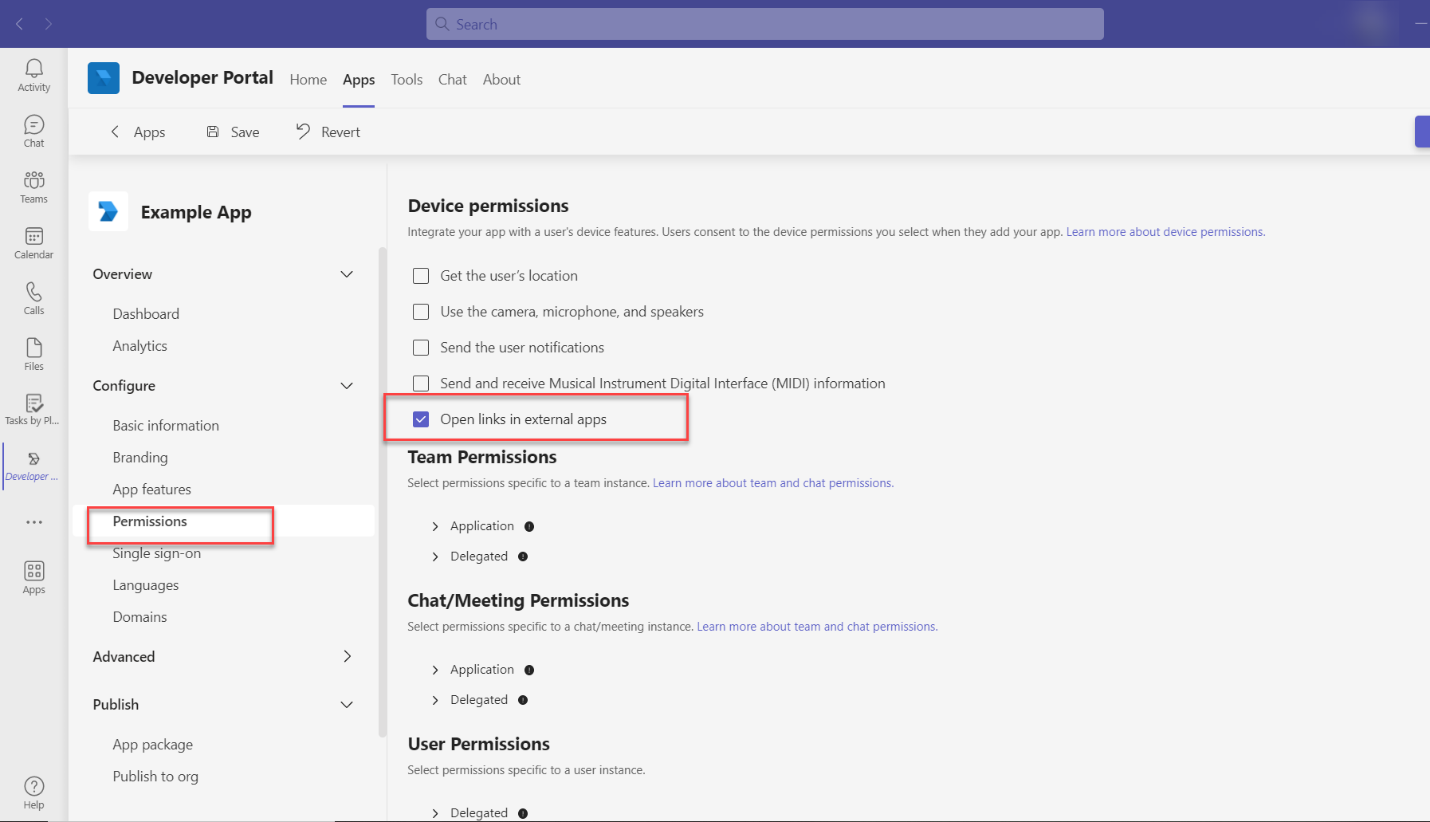Click the Search input field
Image resolution: width=1430 pixels, height=822 pixels.
coord(765,24)
